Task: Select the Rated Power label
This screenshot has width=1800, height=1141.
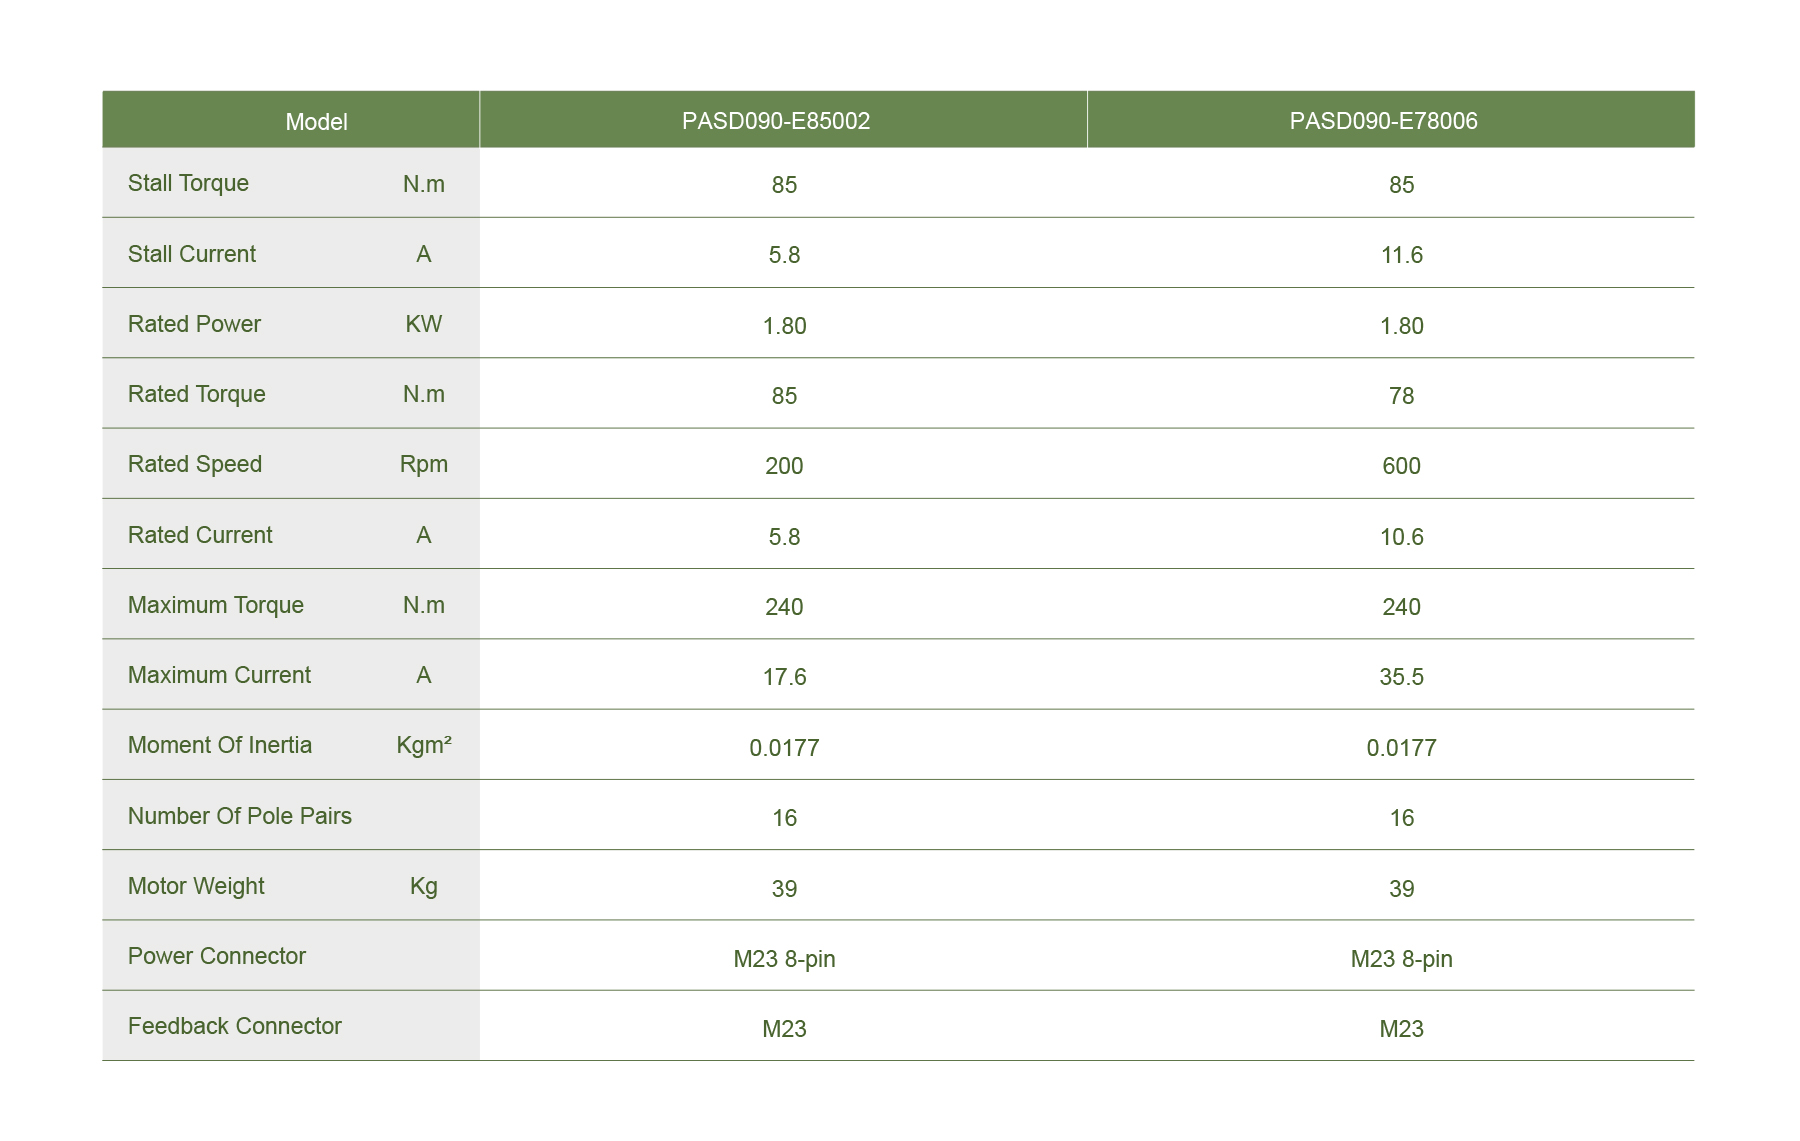Action: [194, 324]
